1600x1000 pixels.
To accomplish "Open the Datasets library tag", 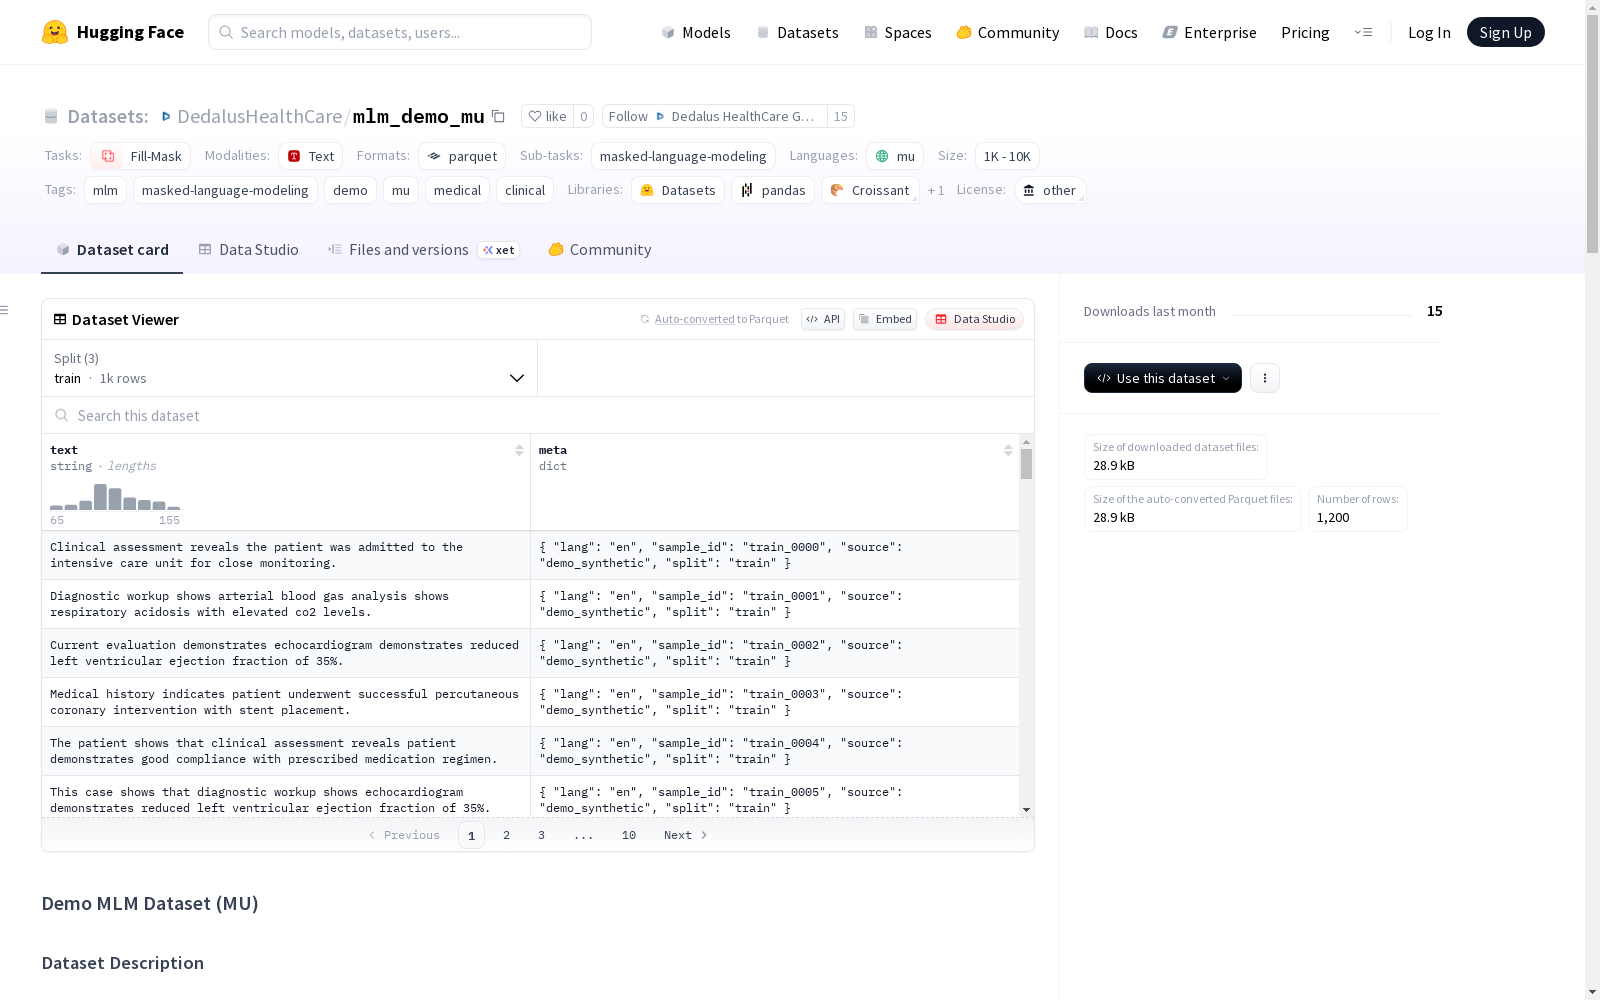I will pyautogui.click(x=678, y=190).
